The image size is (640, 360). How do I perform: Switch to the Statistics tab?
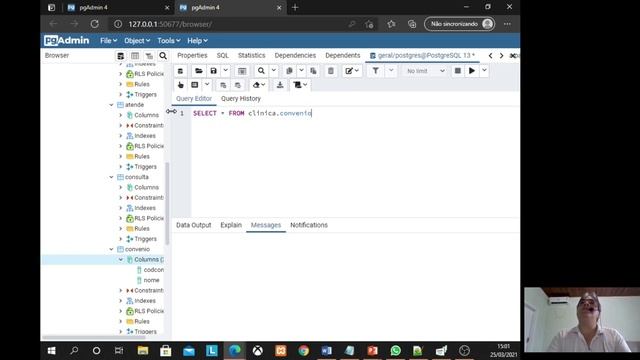coord(251,56)
